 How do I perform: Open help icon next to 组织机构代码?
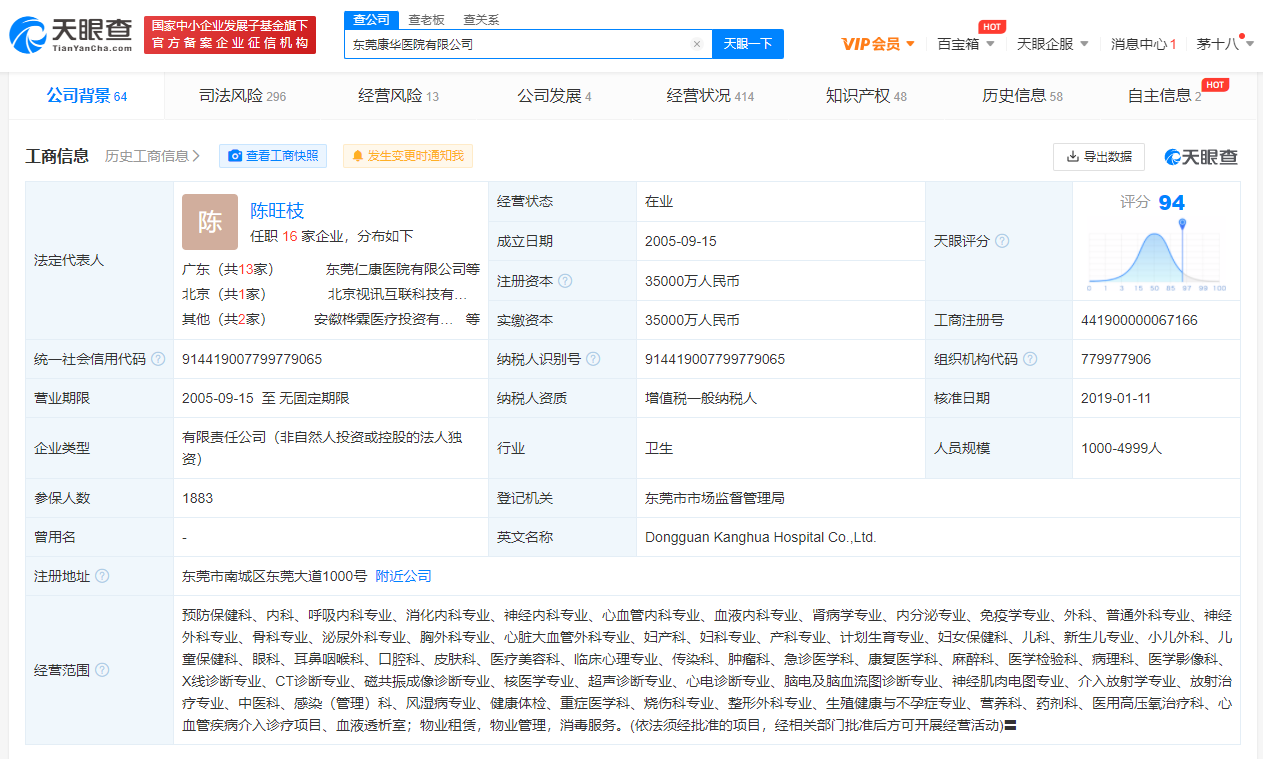1030,359
